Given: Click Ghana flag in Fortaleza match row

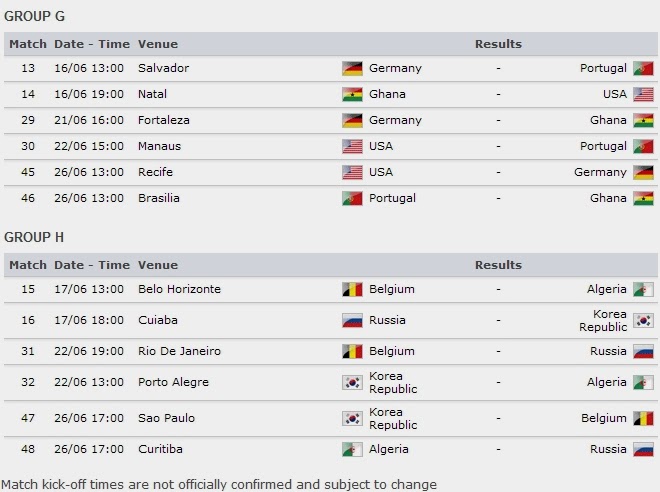Looking at the screenshot, I should 643,120.
